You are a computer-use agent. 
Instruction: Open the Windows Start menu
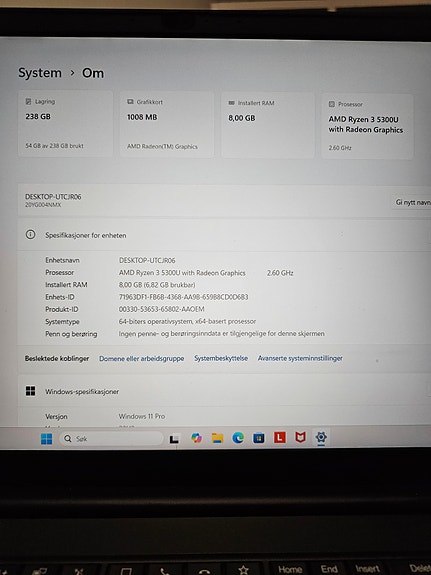click(x=47, y=439)
